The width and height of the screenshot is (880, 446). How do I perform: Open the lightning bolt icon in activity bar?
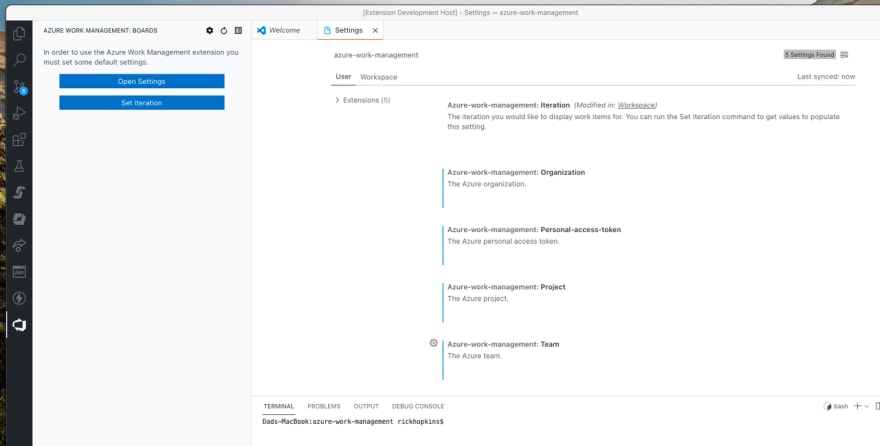pos(19,298)
